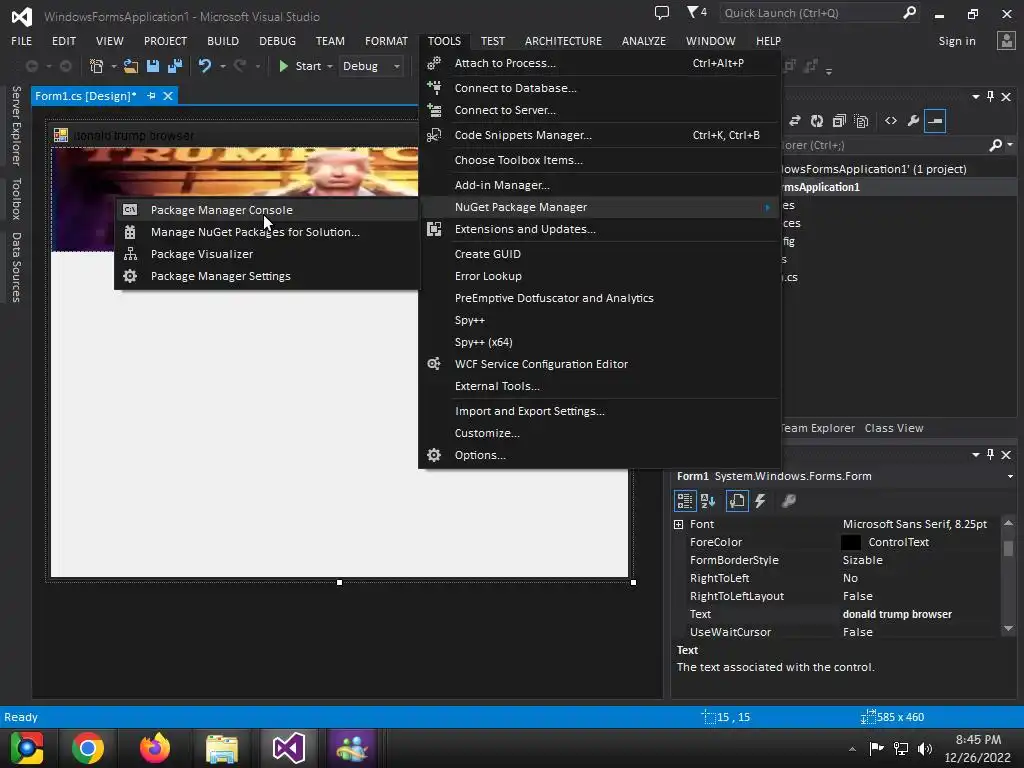
Task: Open Options from the Tools menu
Action: pos(600,455)
